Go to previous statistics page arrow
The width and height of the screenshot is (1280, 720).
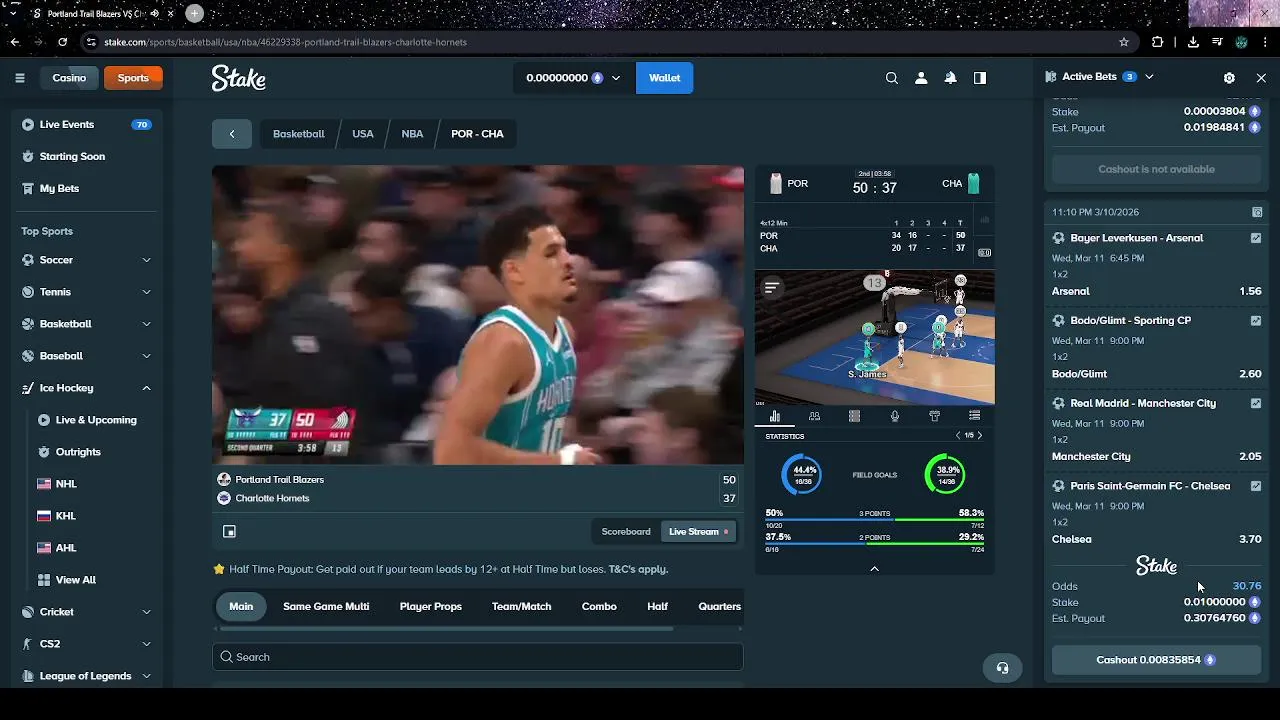[x=958, y=436]
